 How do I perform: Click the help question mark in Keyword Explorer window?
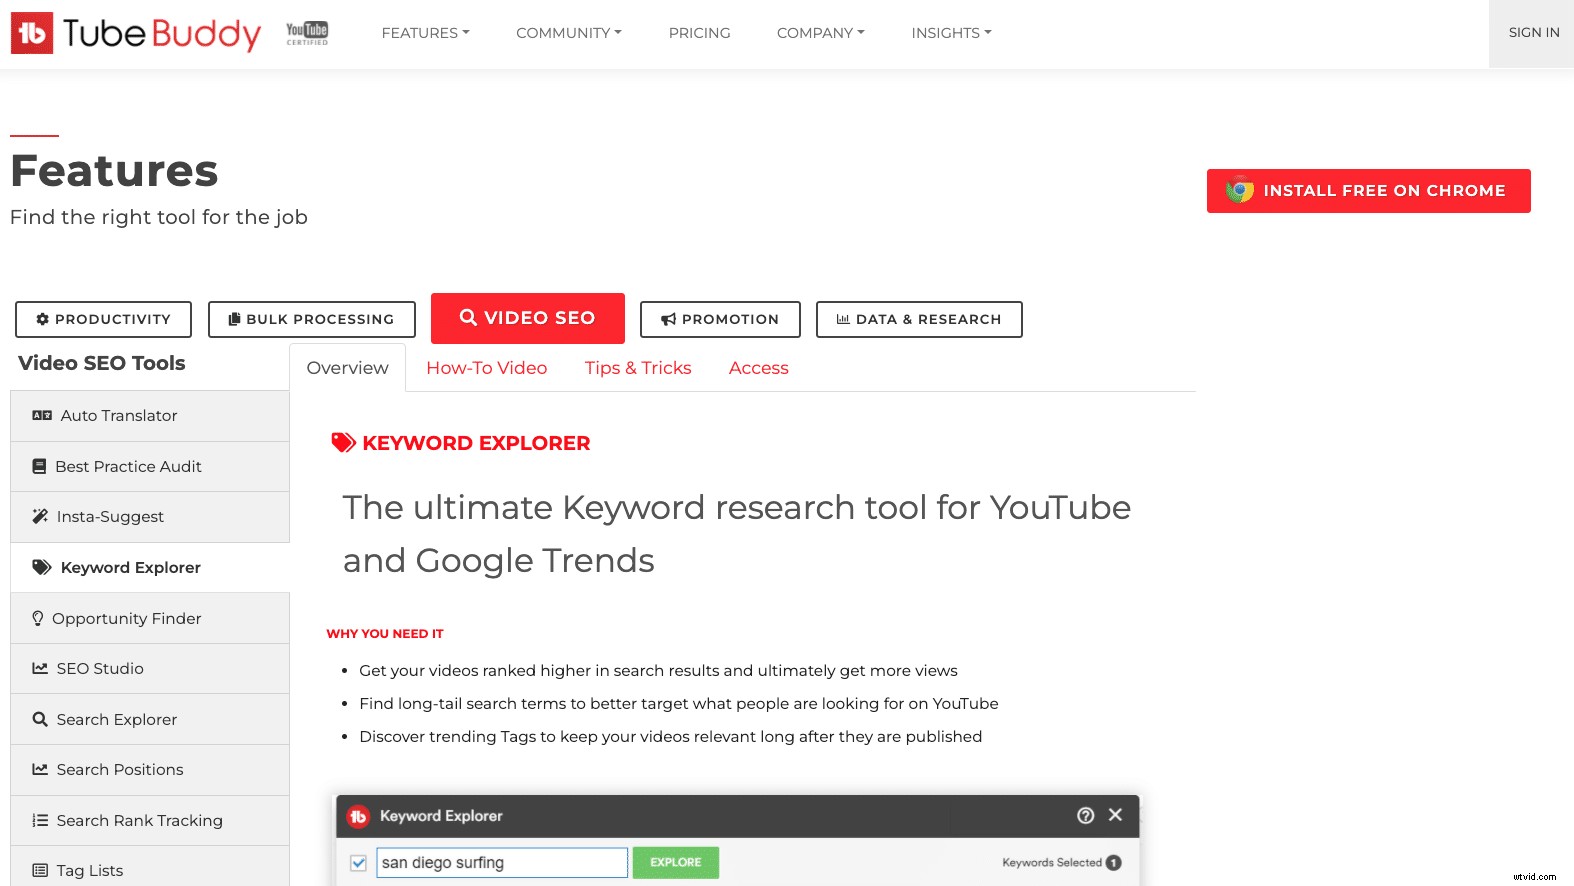pos(1085,815)
